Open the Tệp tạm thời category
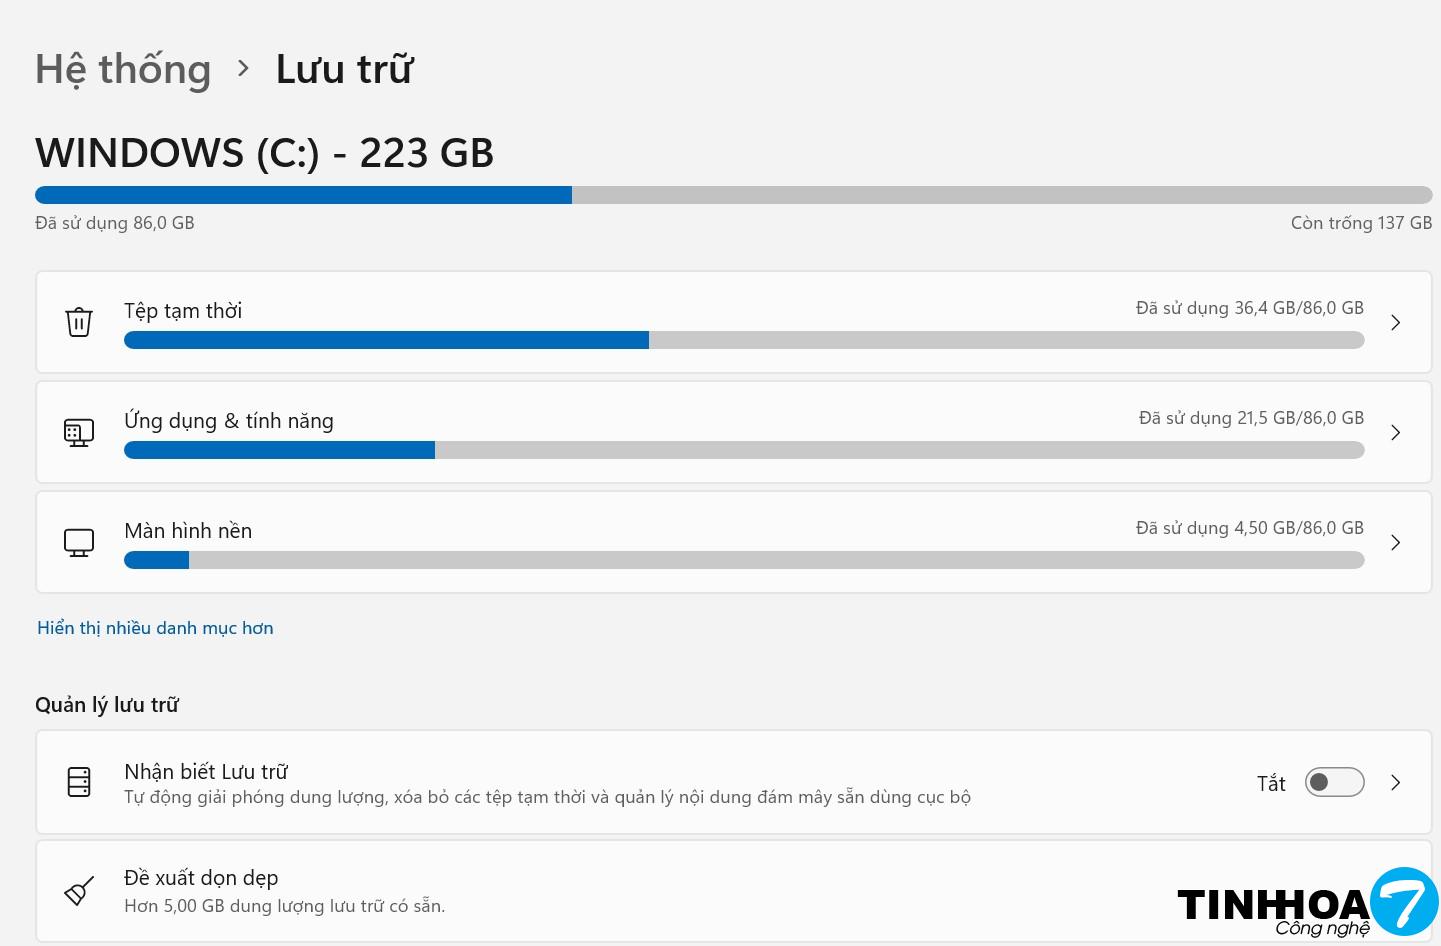Viewport: 1441px width, 946px height. 183,311
